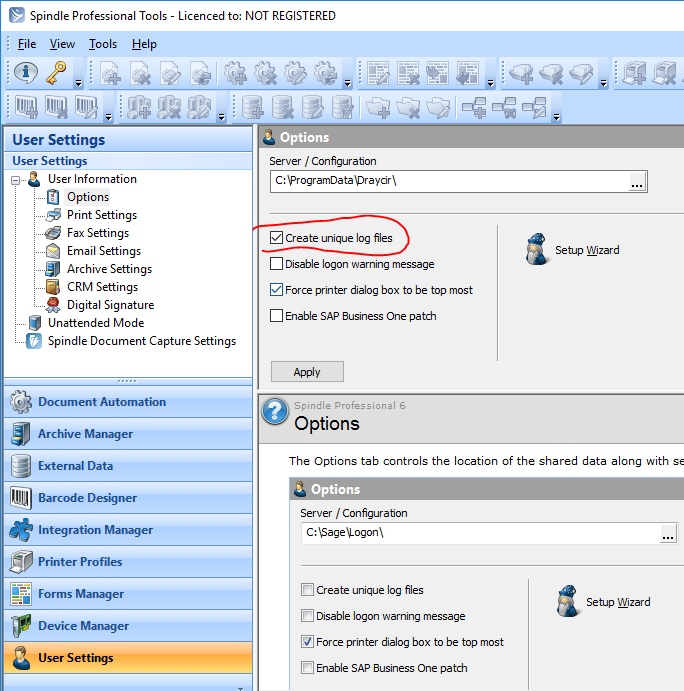684x691 pixels.
Task: Switch to External Data pane
Action: (x=128, y=466)
